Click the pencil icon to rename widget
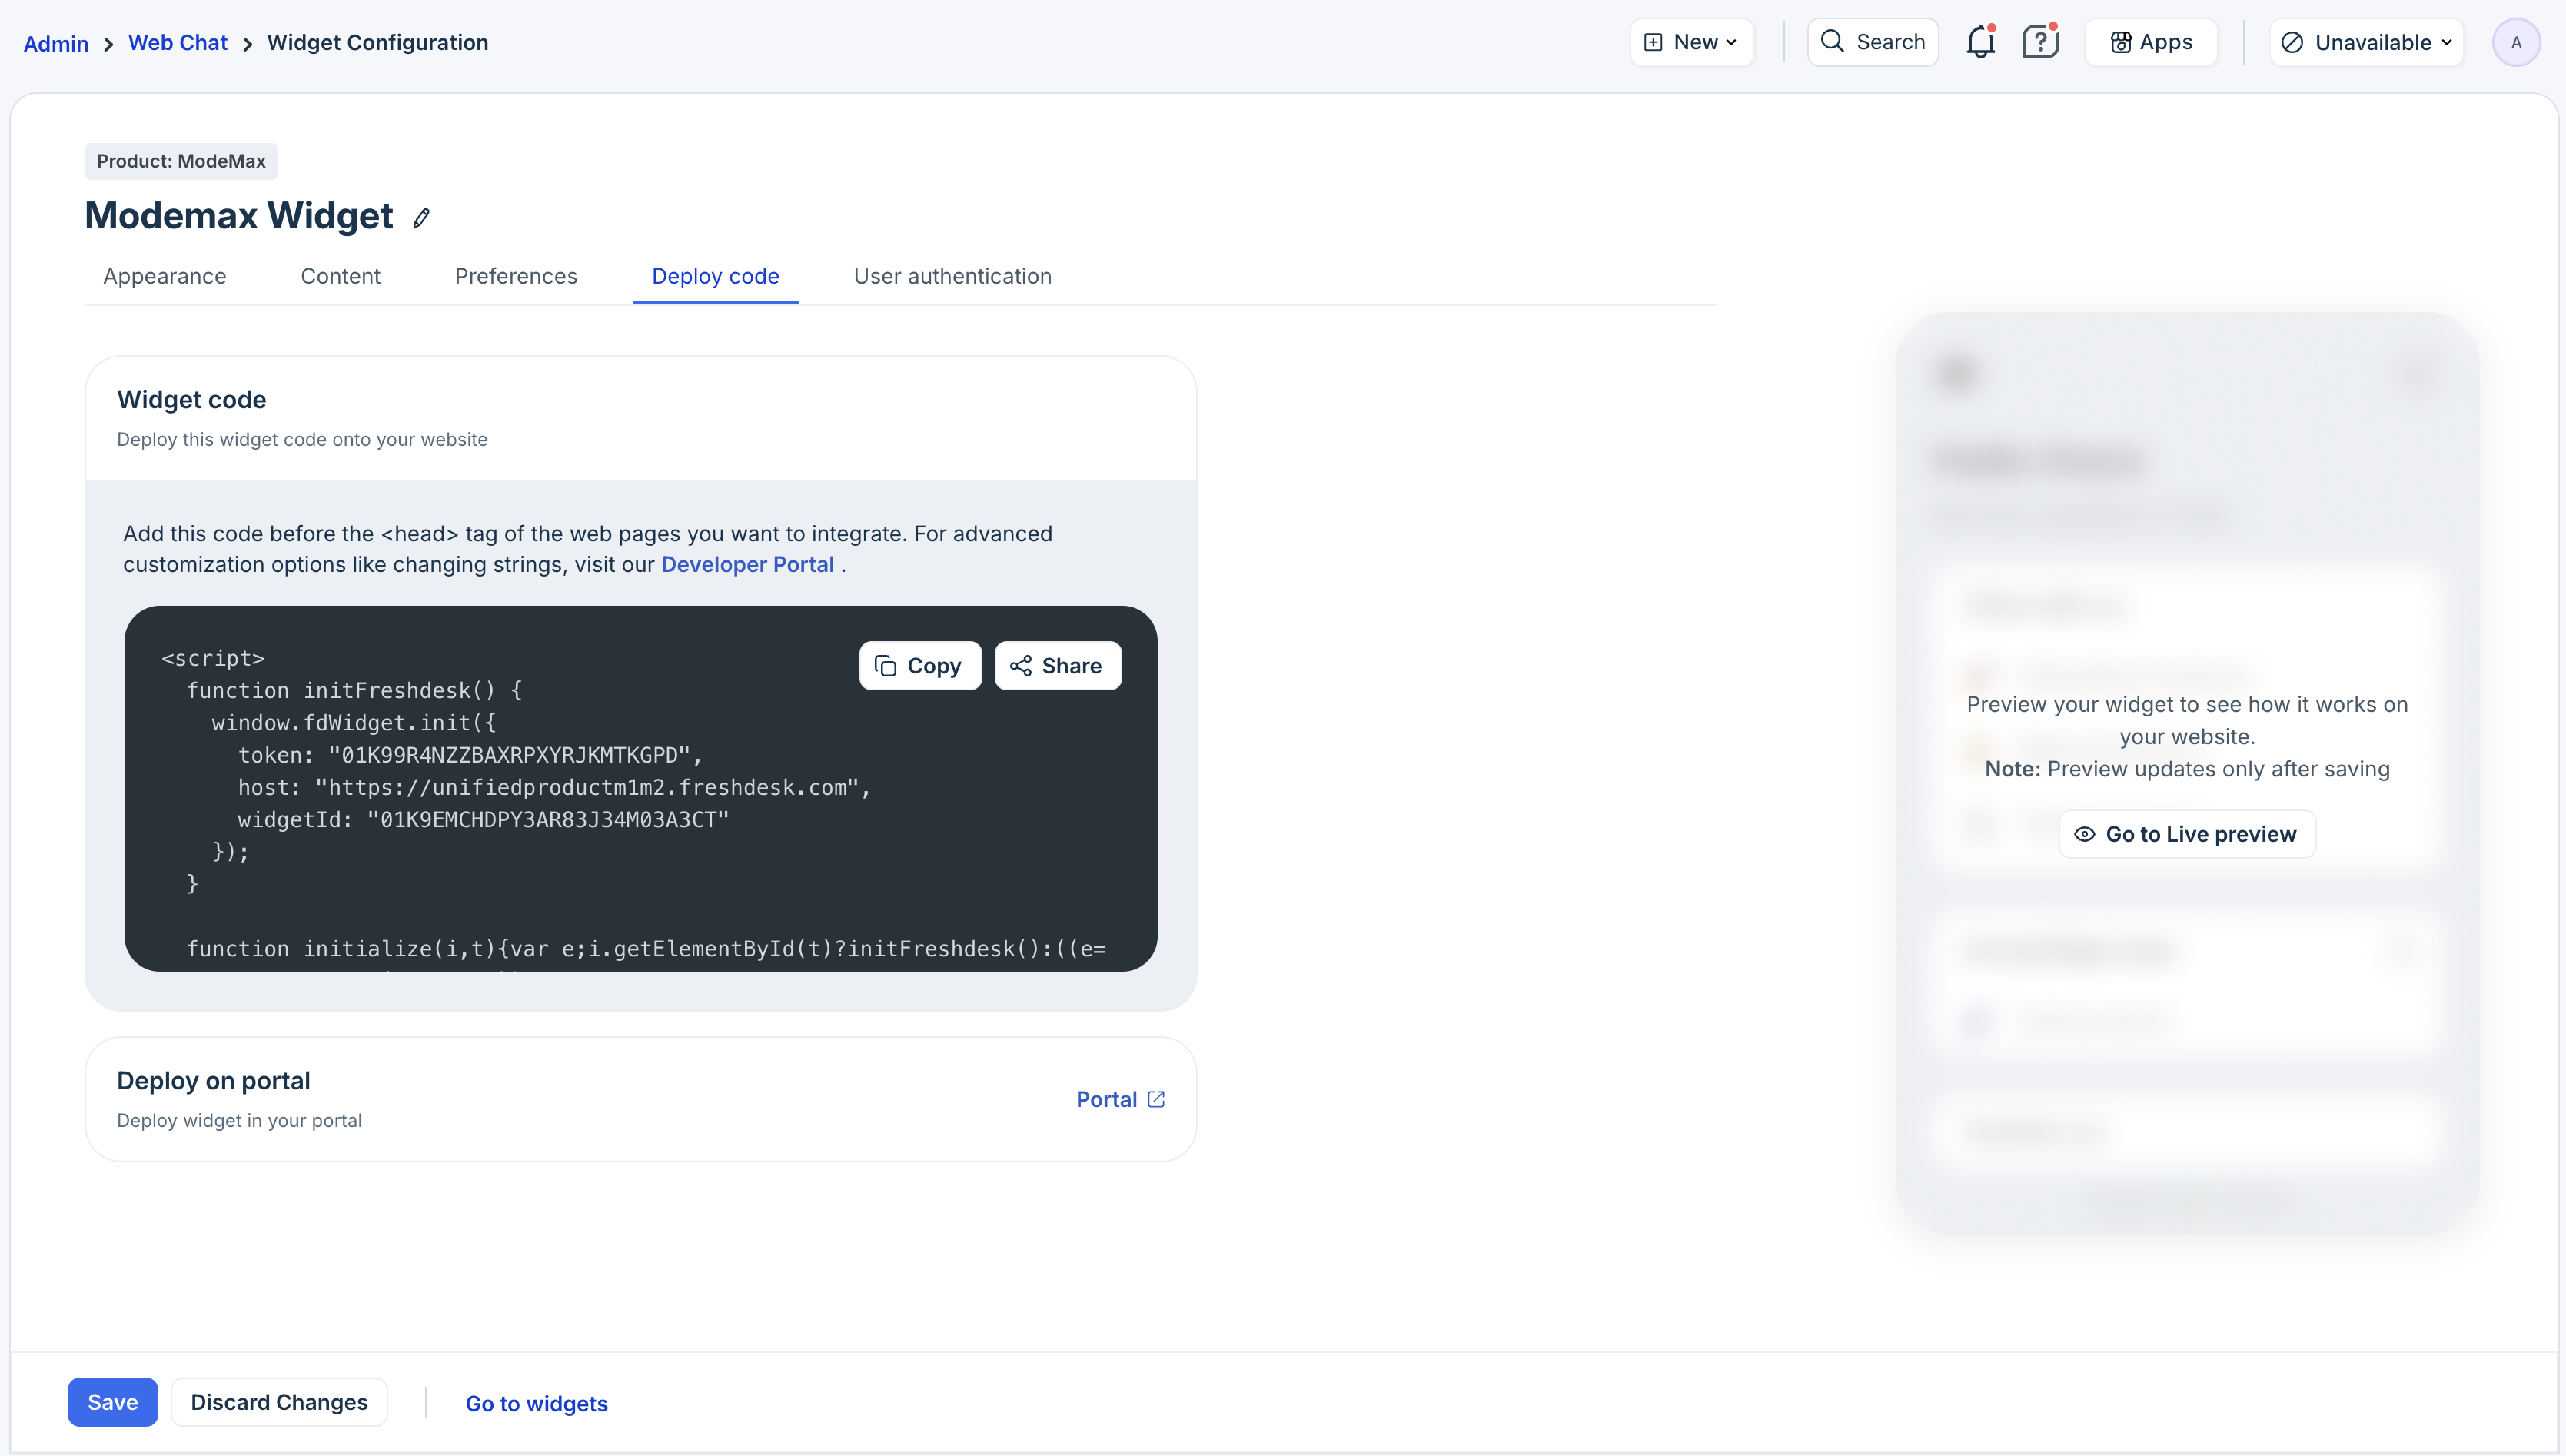2566x1456 pixels. point(421,218)
